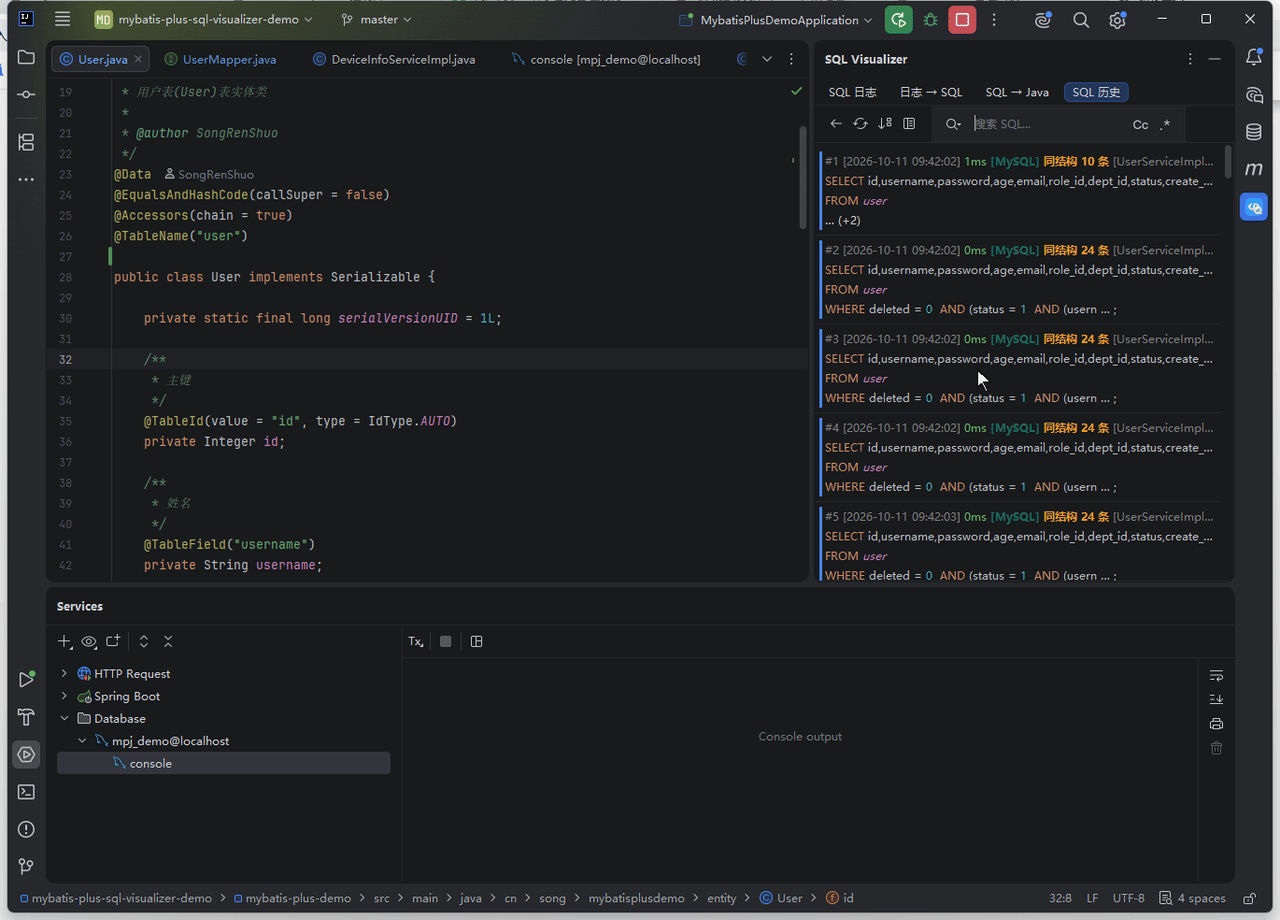Open the Project tool window folder icon
This screenshot has width=1280, height=920.
(26, 58)
